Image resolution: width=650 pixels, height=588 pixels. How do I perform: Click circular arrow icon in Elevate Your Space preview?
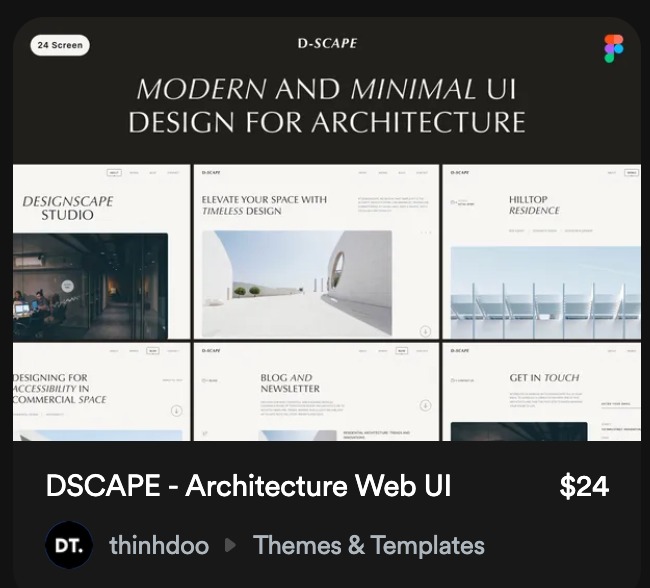pyautogui.click(x=425, y=331)
